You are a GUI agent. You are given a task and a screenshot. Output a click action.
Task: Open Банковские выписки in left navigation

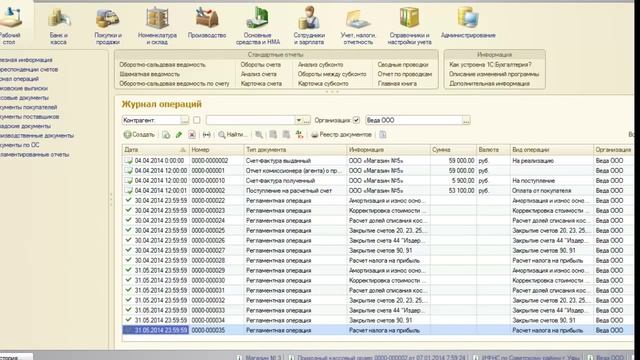coord(24,88)
